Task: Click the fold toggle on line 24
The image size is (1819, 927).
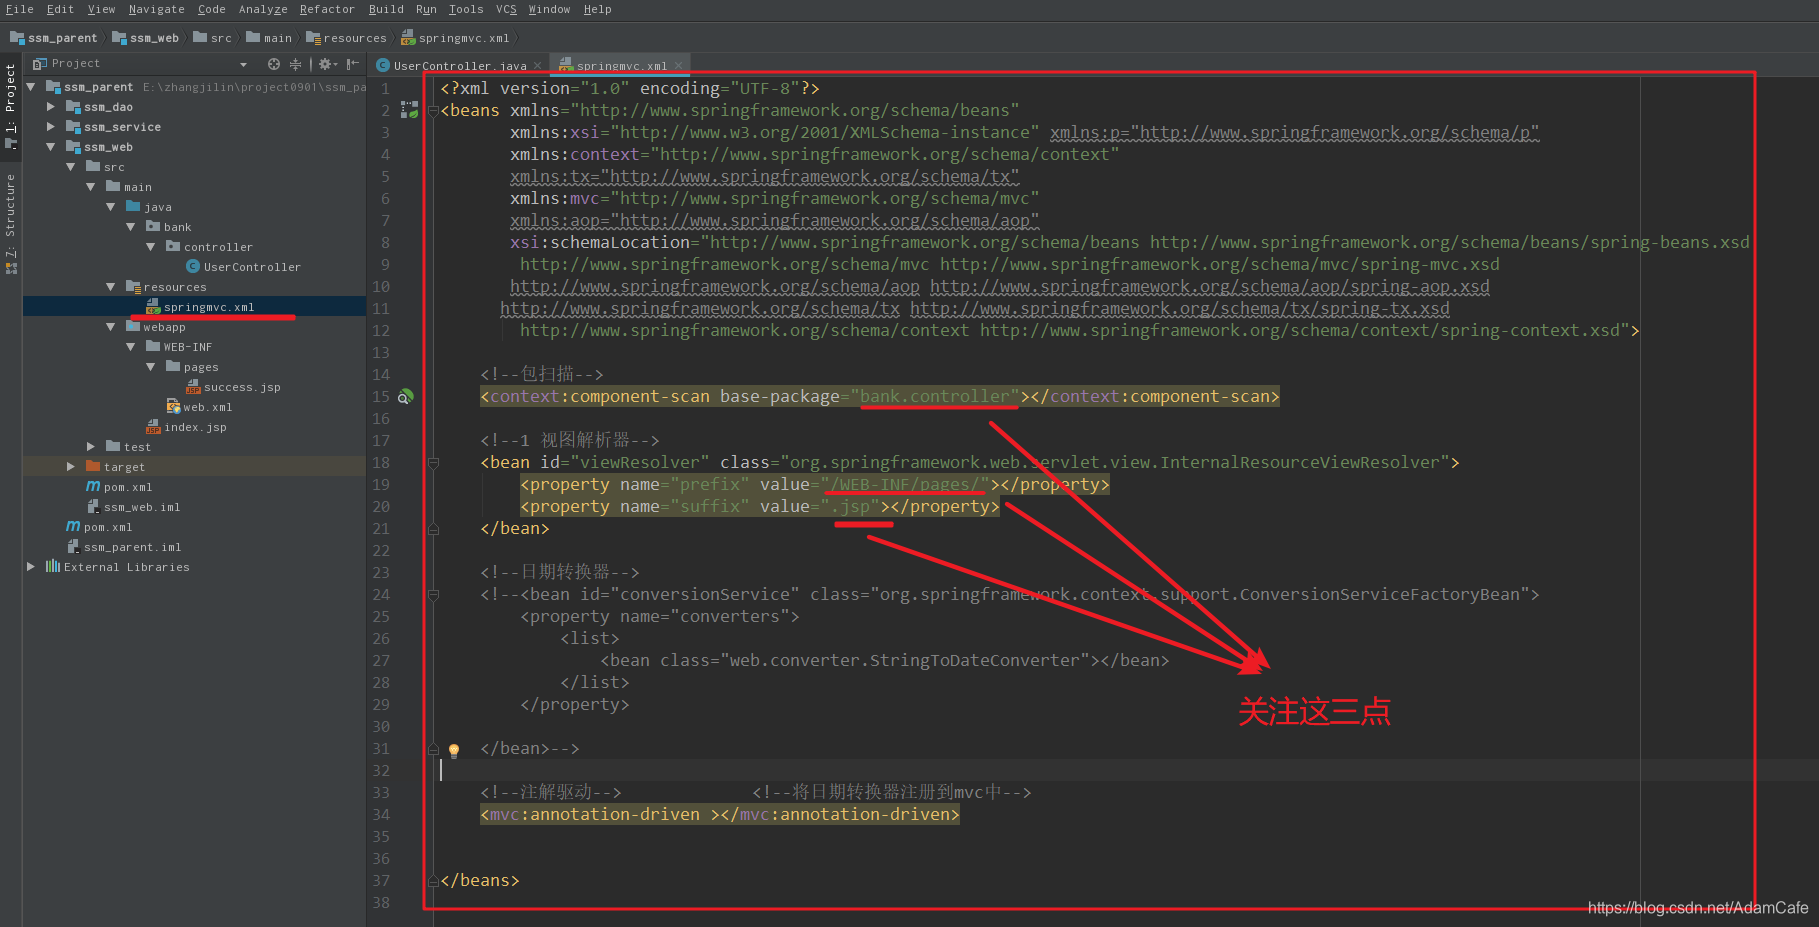Action: coord(433,595)
